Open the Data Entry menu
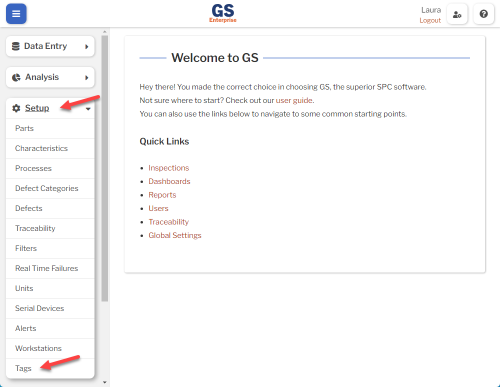Image resolution: width=500 pixels, height=387 pixels. coord(50,46)
